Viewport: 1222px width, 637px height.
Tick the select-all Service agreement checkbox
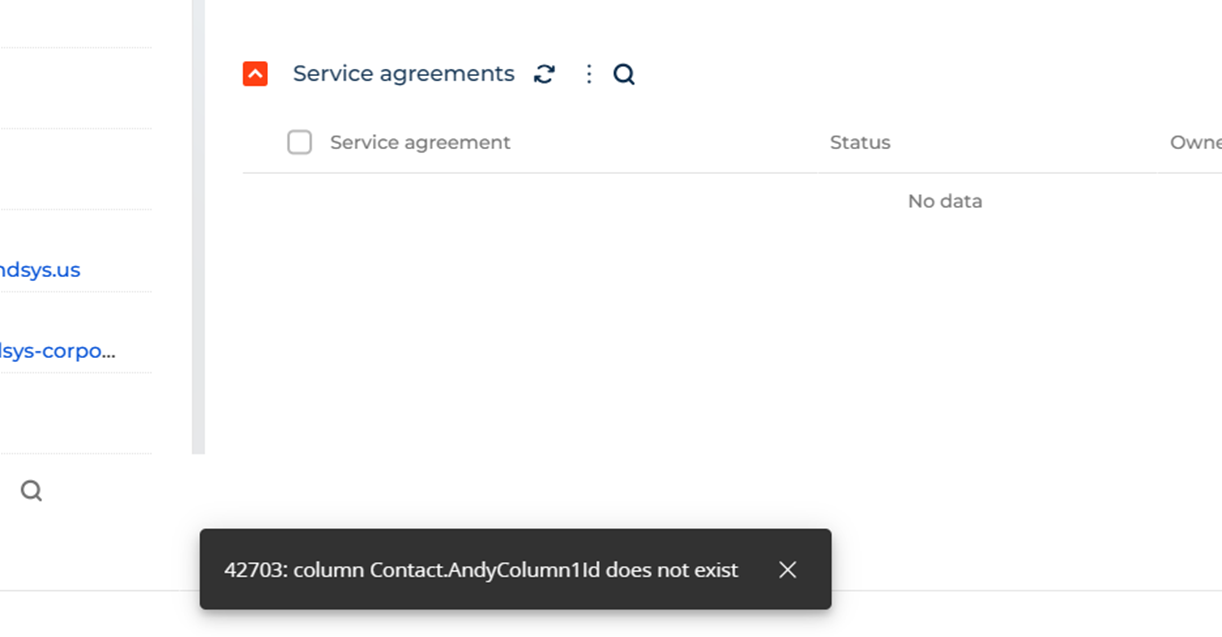tap(299, 142)
